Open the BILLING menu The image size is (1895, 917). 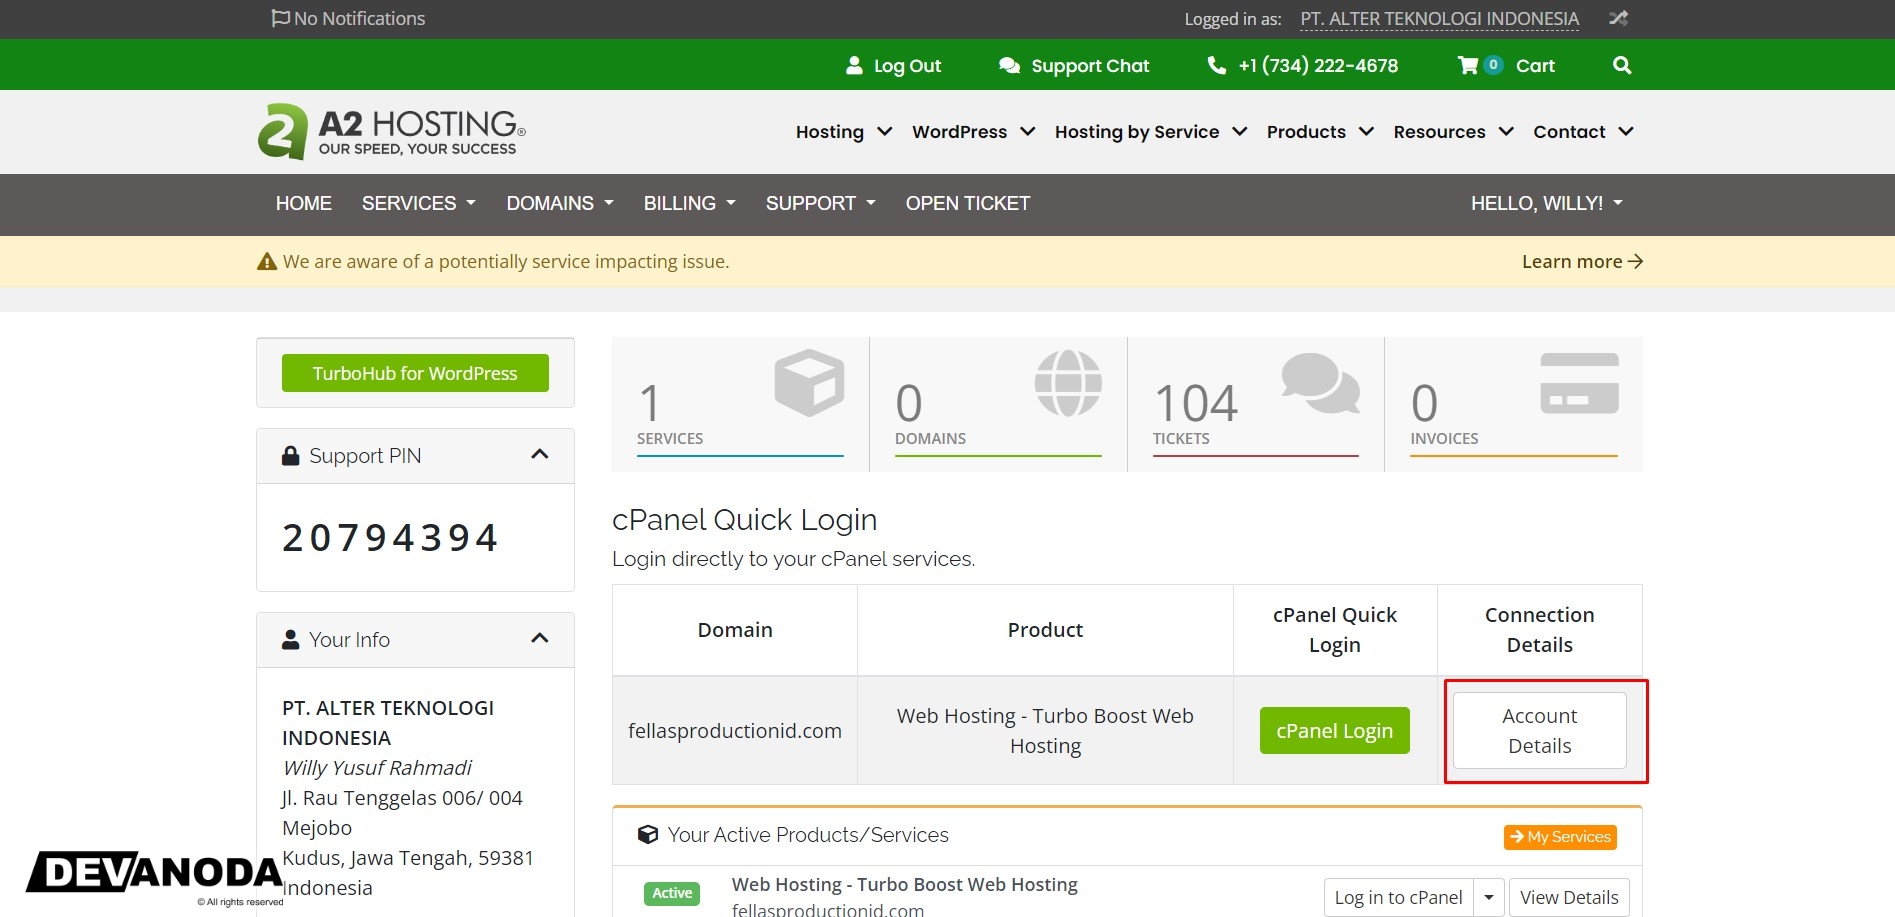coord(690,204)
